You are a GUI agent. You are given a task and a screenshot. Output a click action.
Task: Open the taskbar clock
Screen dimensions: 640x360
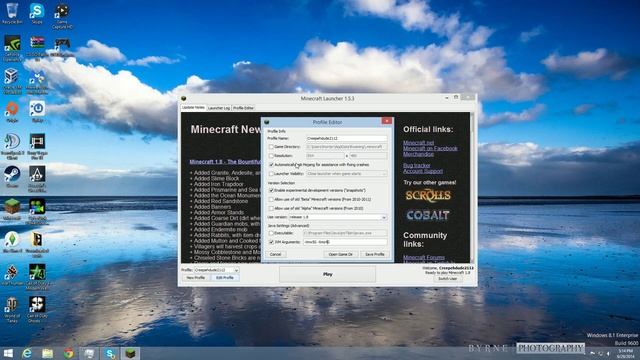point(626,353)
